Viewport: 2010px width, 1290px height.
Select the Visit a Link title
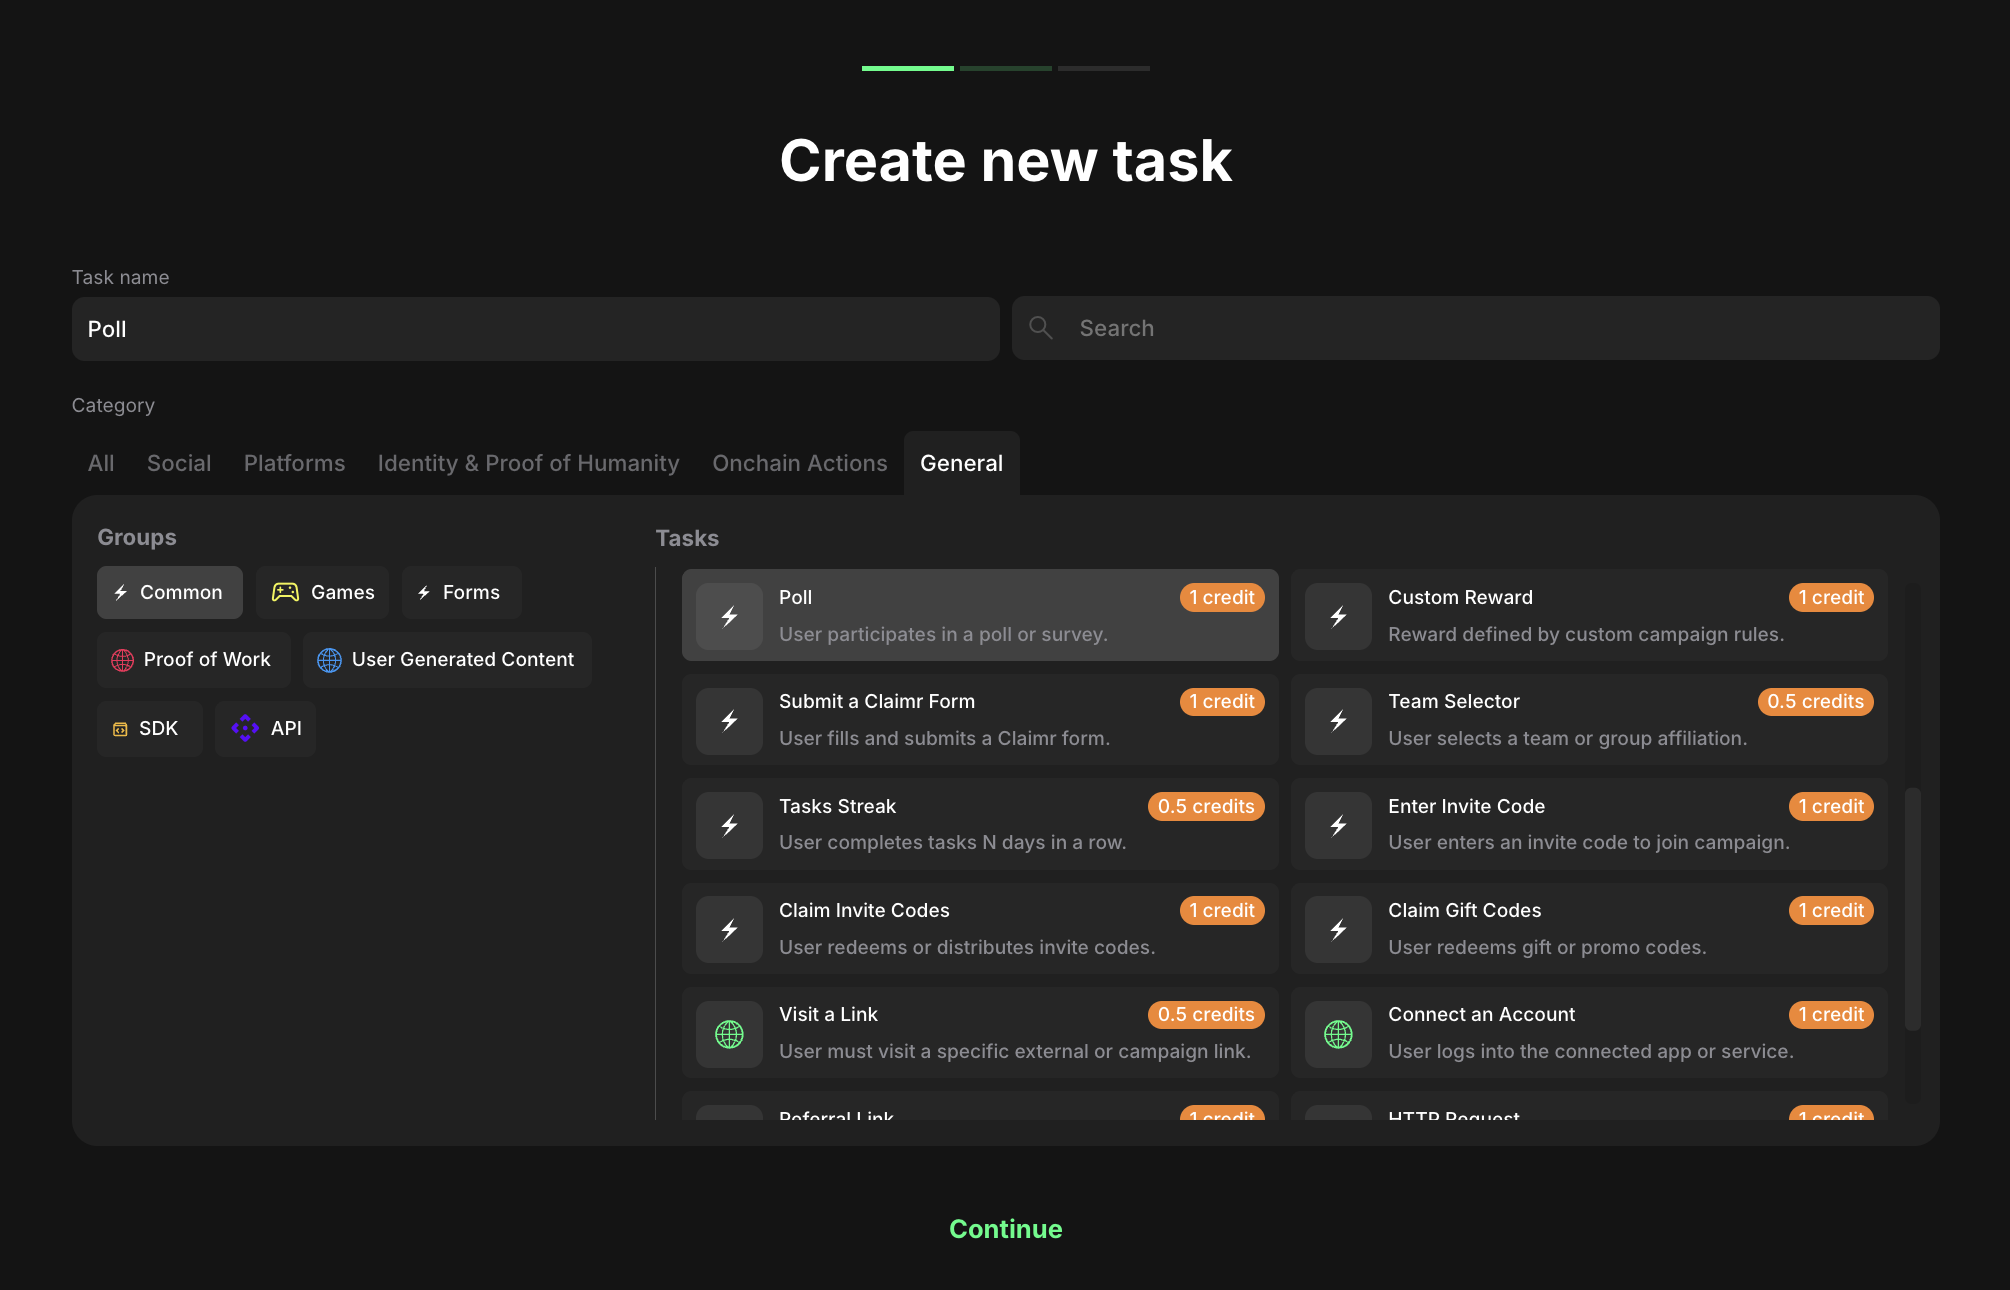point(828,1014)
